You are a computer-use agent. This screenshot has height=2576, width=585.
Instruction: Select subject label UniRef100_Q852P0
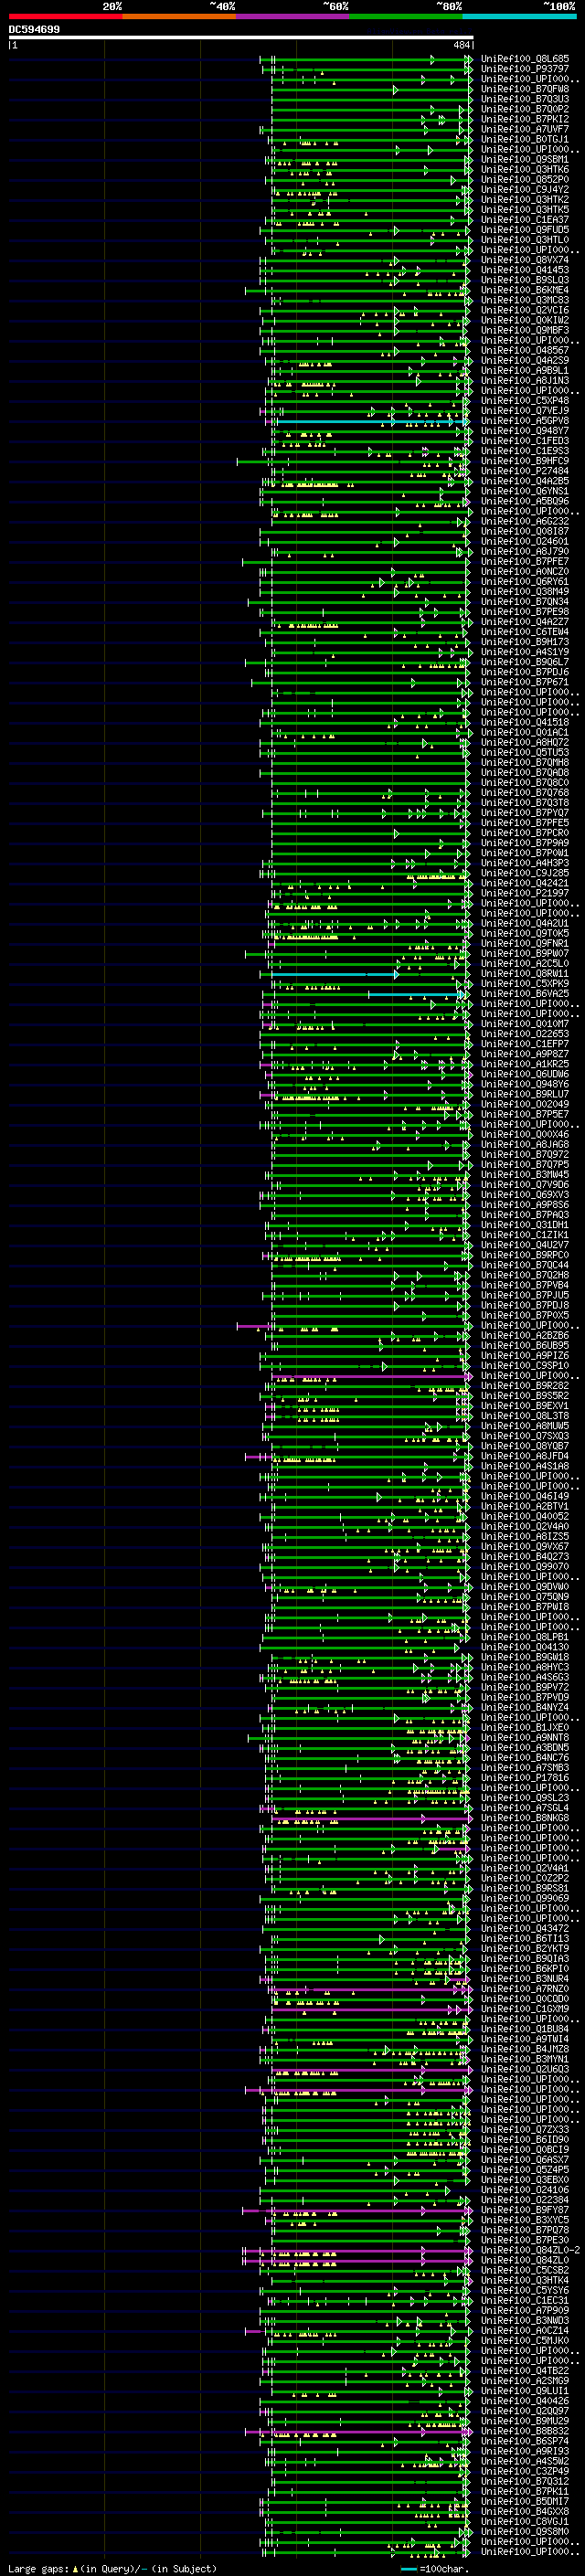point(525,180)
